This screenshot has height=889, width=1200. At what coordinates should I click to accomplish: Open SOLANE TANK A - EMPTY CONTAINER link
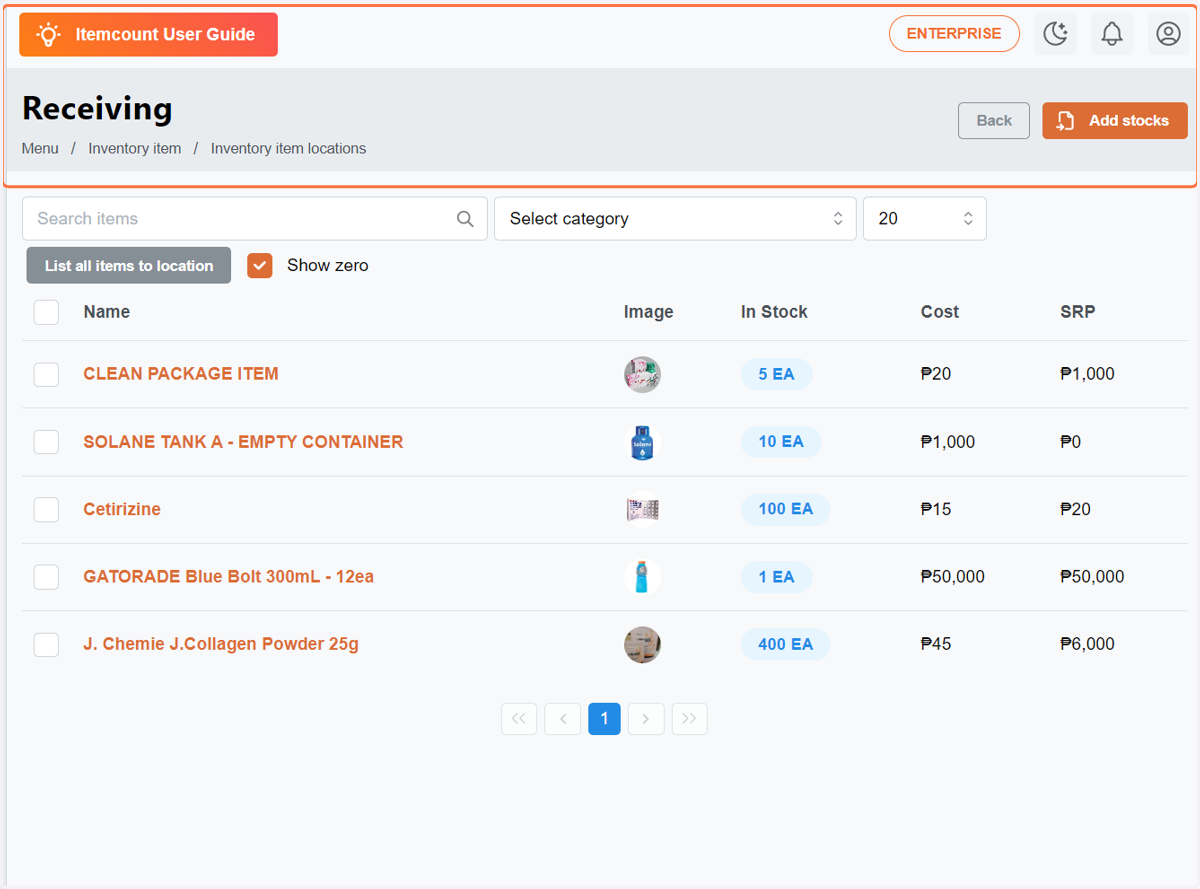click(243, 442)
